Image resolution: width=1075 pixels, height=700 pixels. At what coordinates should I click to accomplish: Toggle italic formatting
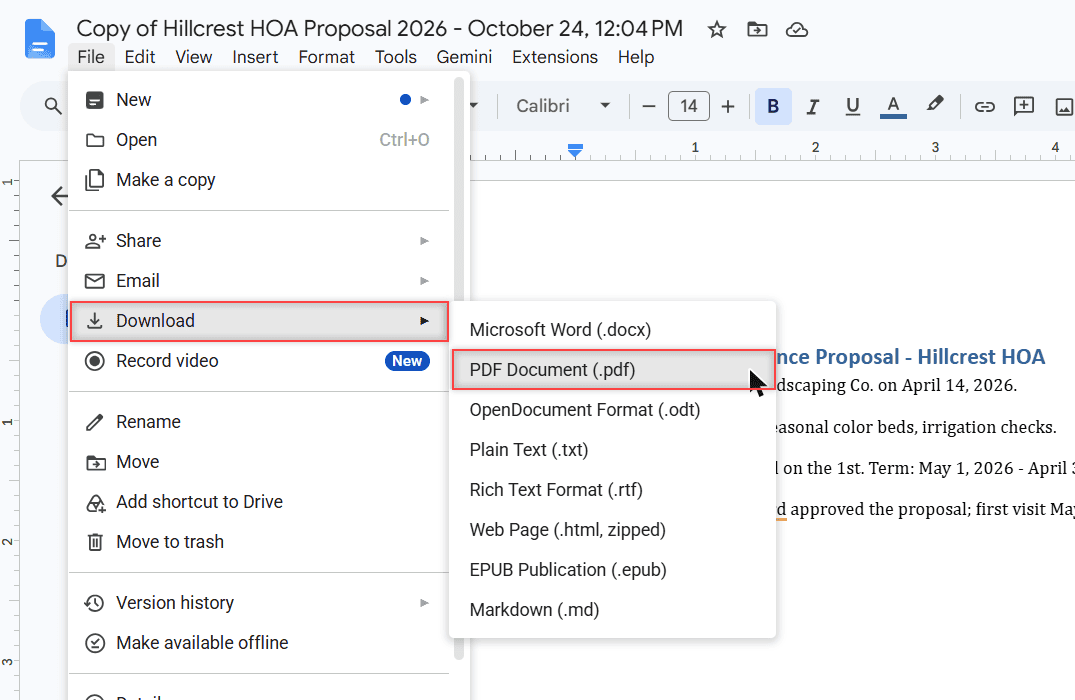point(813,106)
